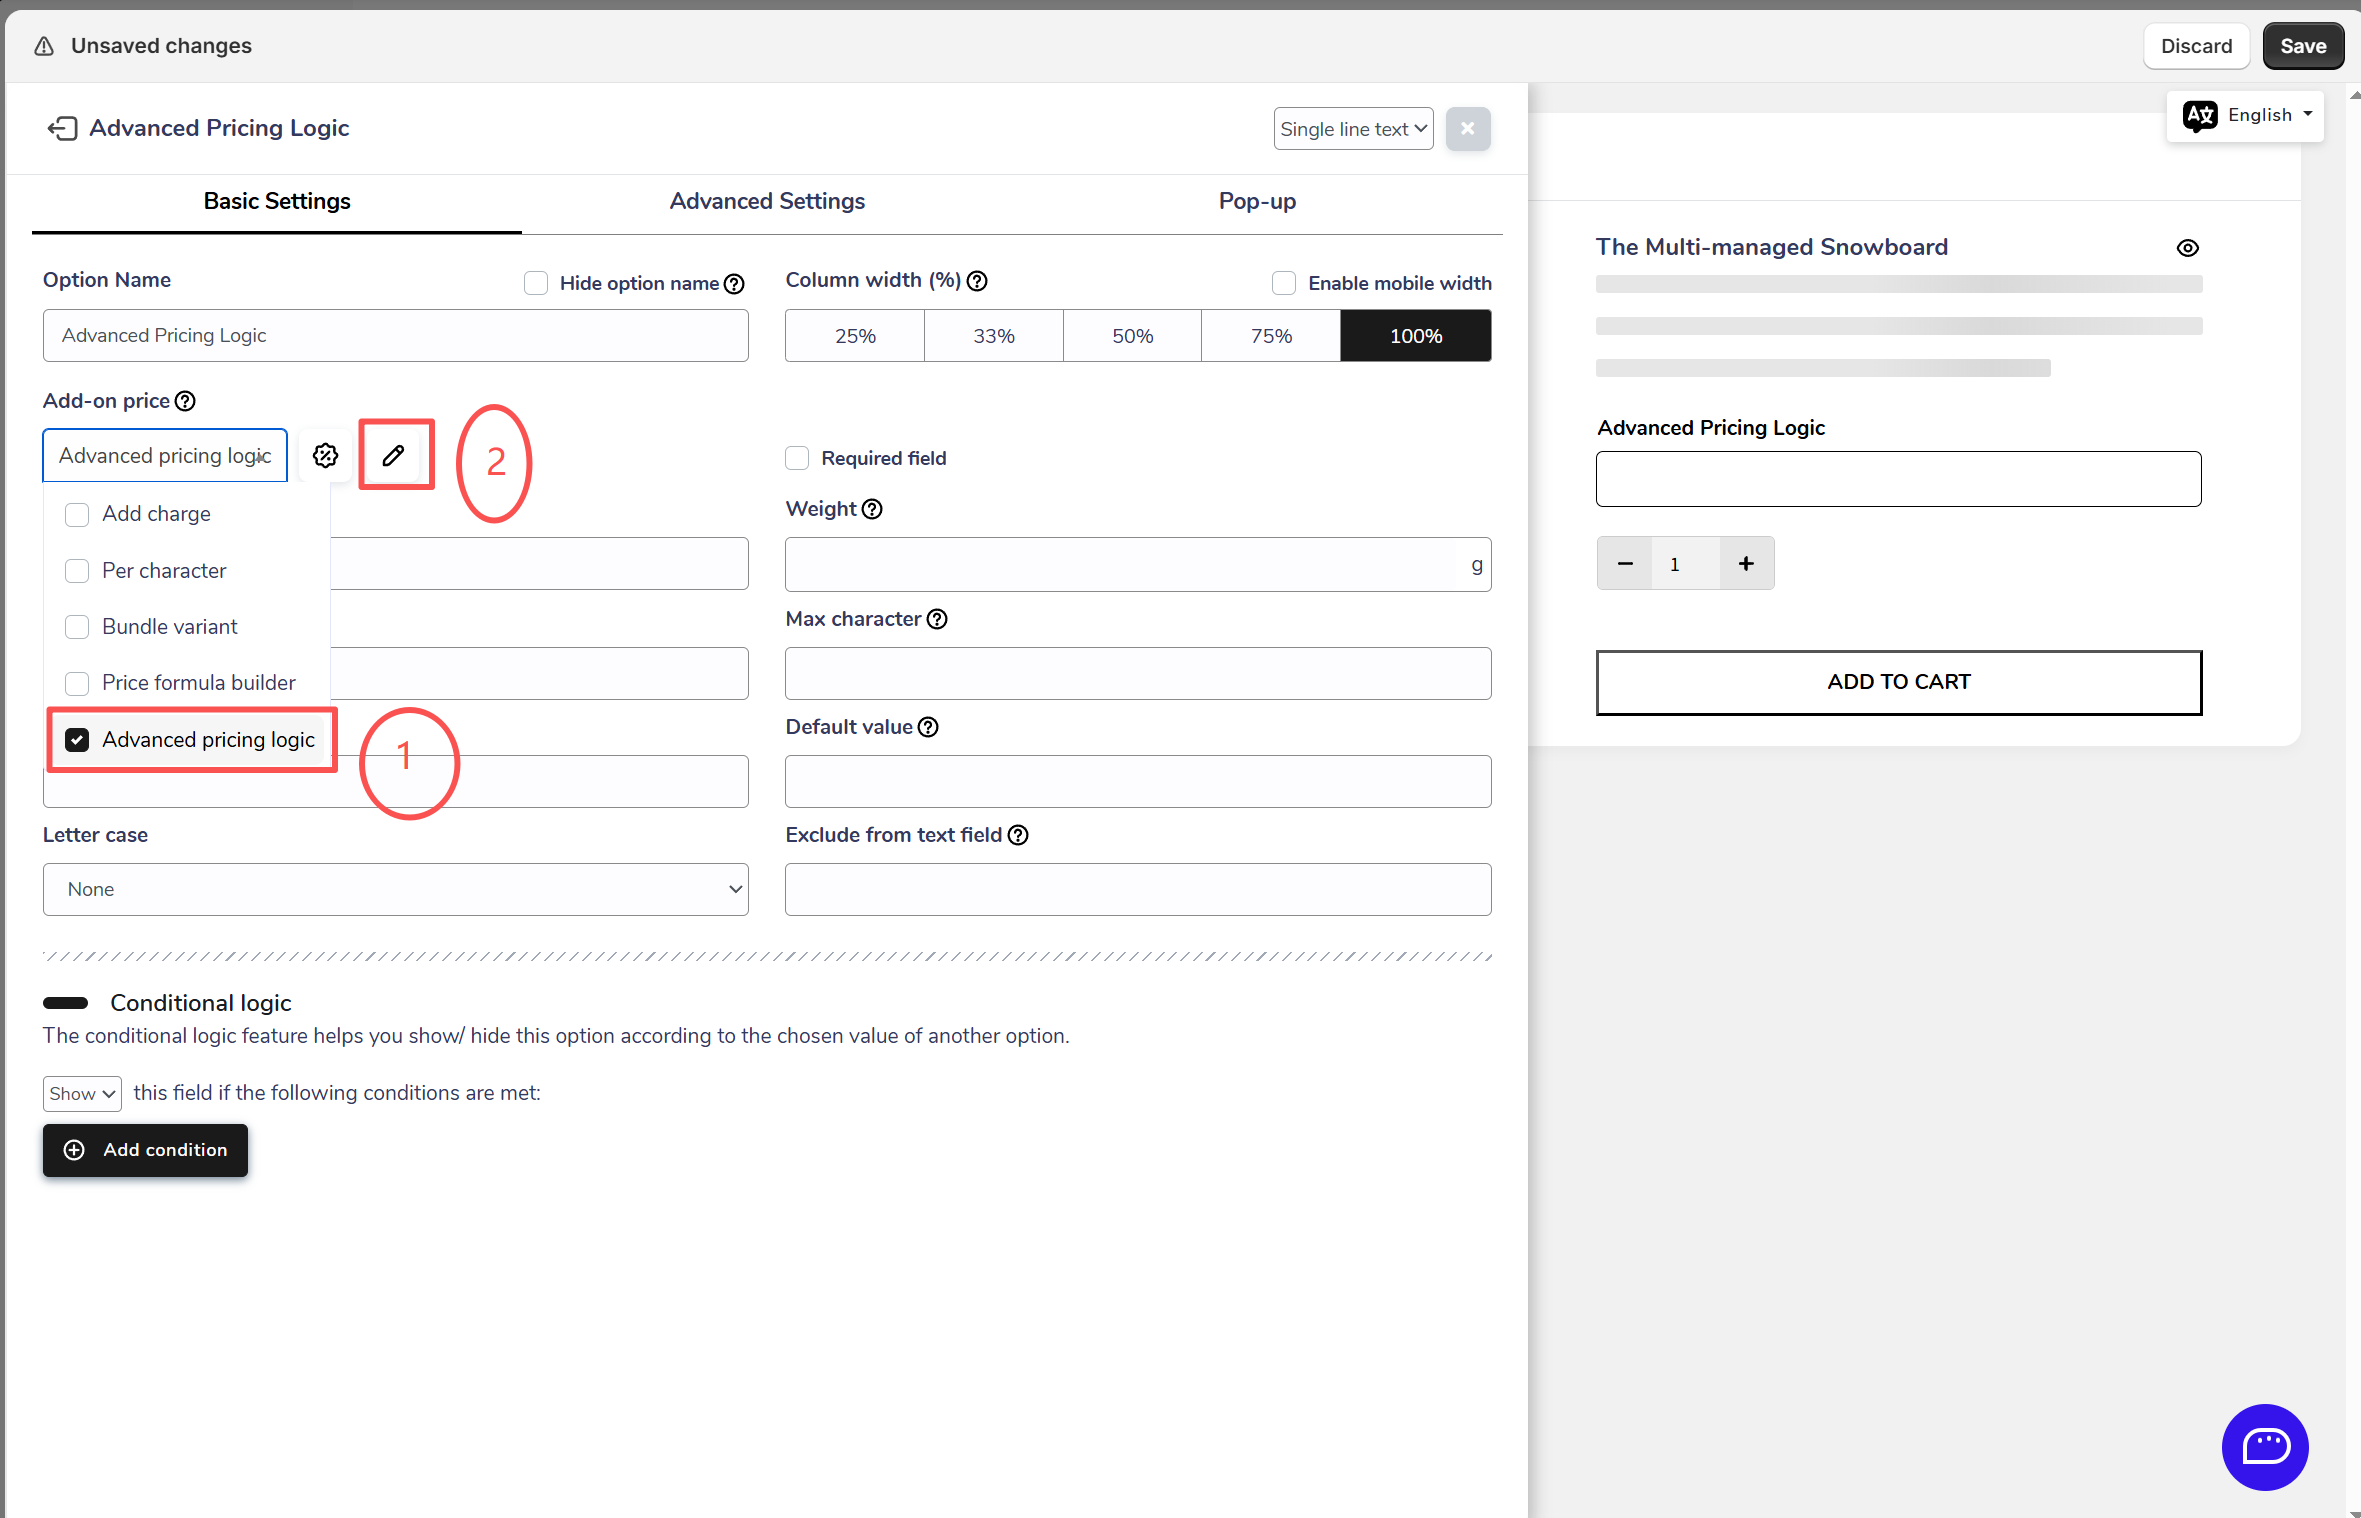Click the Column width help icon
2361x1518 pixels.
click(977, 281)
